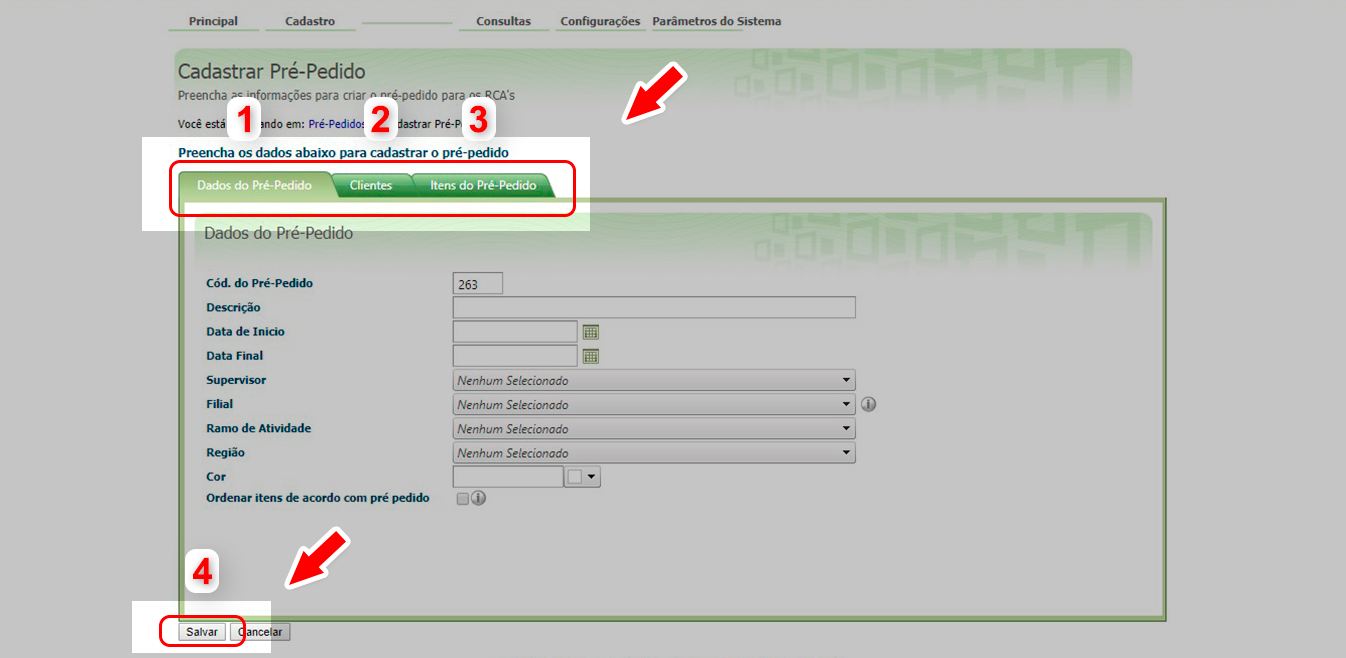Screen dimensions: 1346x658
Task: Click the Cor text input field
Action: [x=508, y=477]
